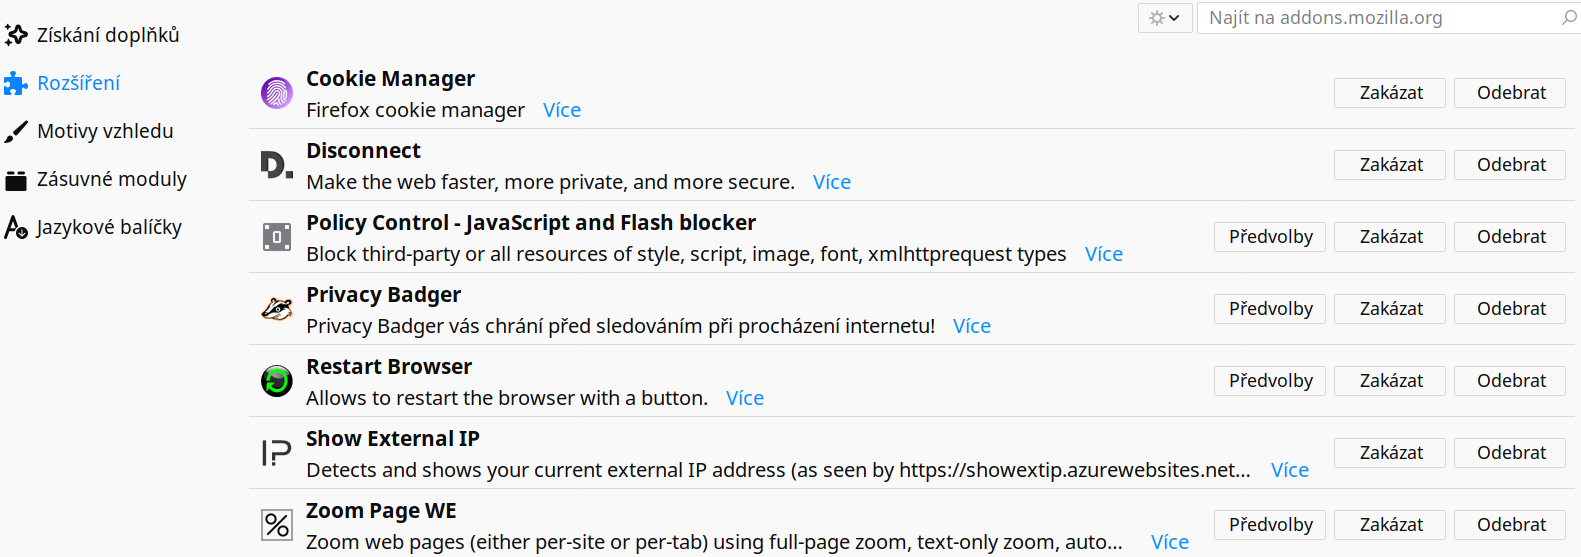Open the gear tools dropdown menu

click(x=1165, y=18)
